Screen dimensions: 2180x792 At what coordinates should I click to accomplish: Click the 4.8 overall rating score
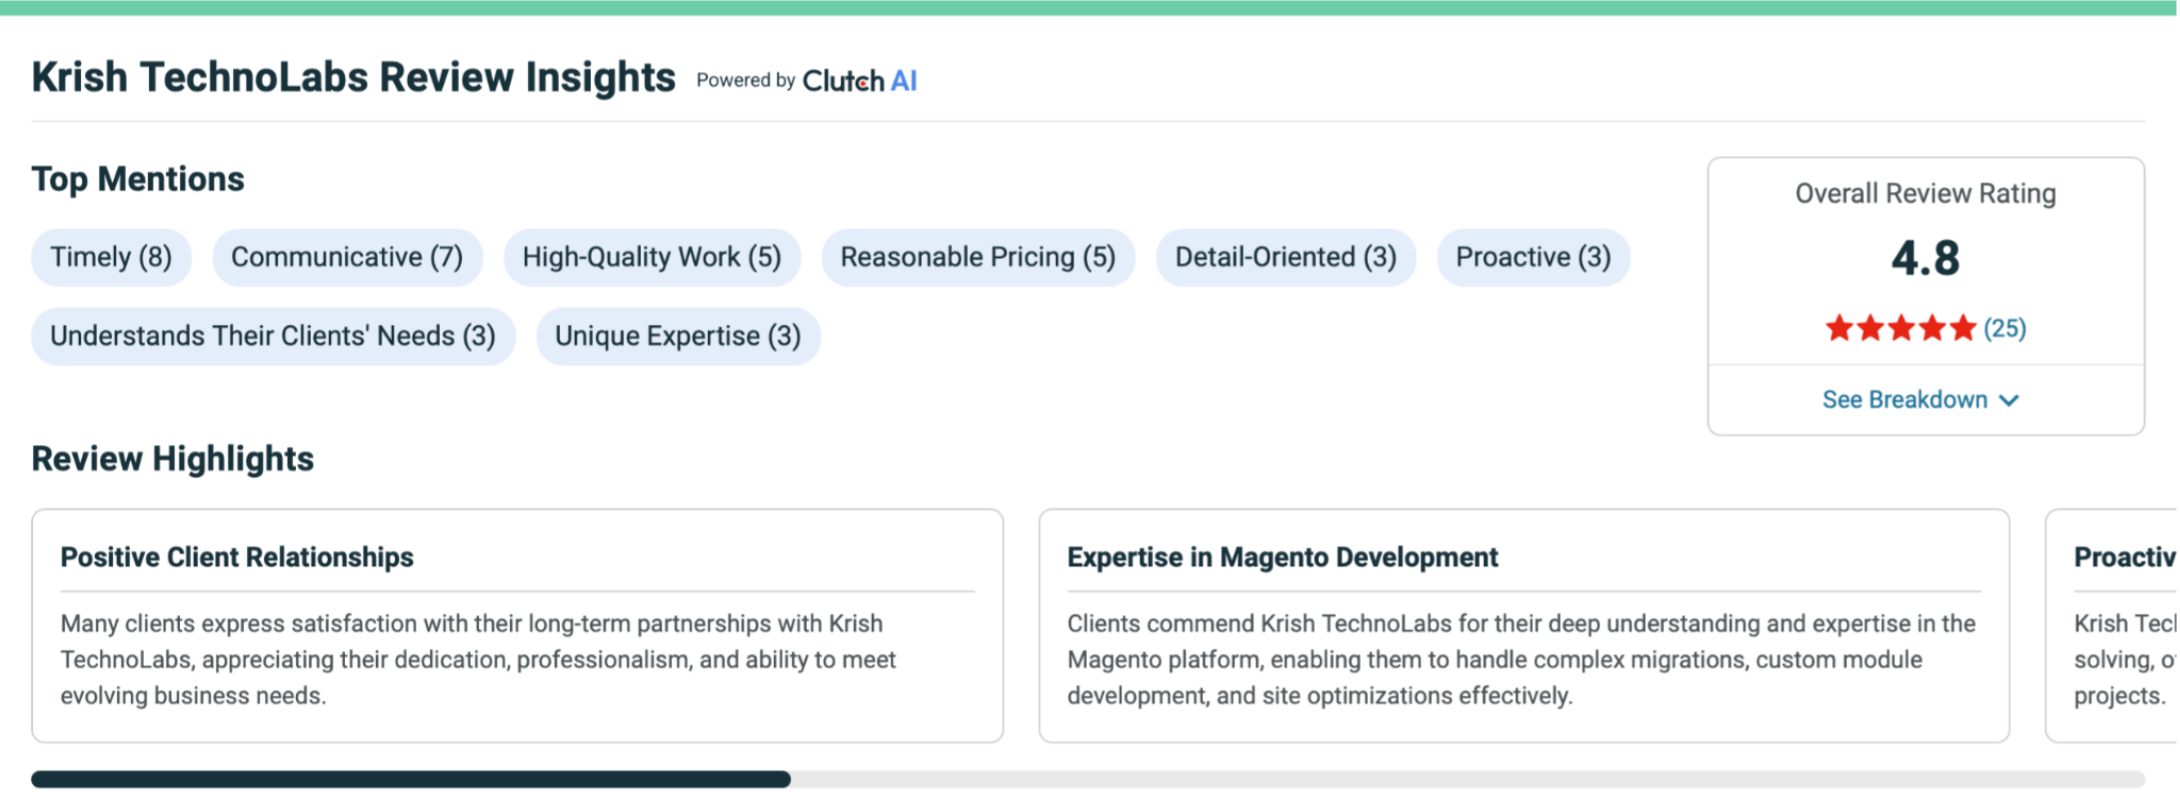(x=1925, y=258)
